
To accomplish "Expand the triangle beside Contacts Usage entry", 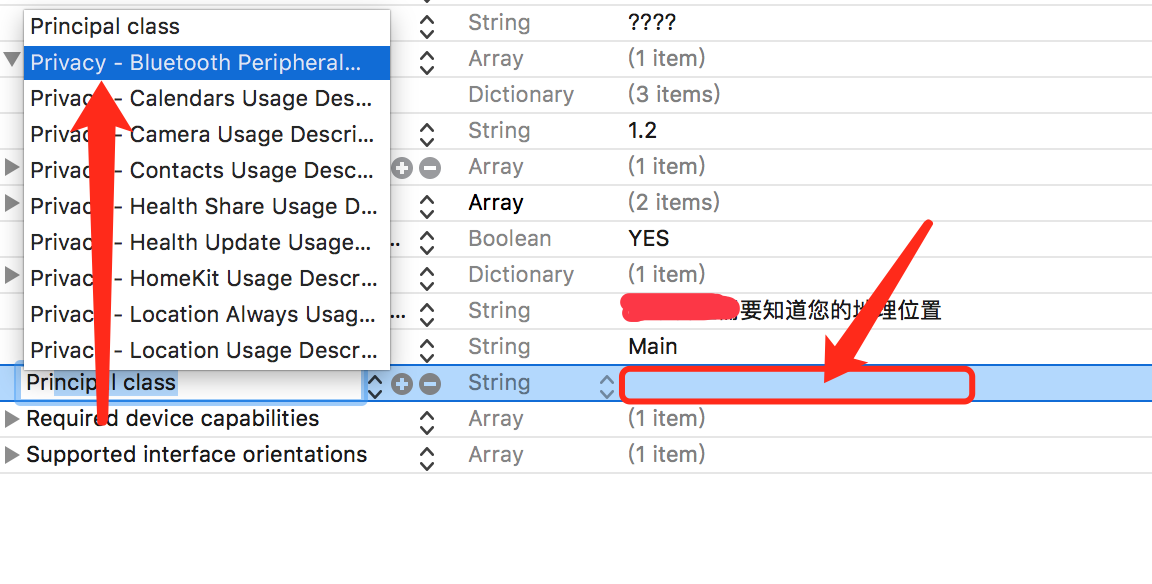I will coord(11,167).
